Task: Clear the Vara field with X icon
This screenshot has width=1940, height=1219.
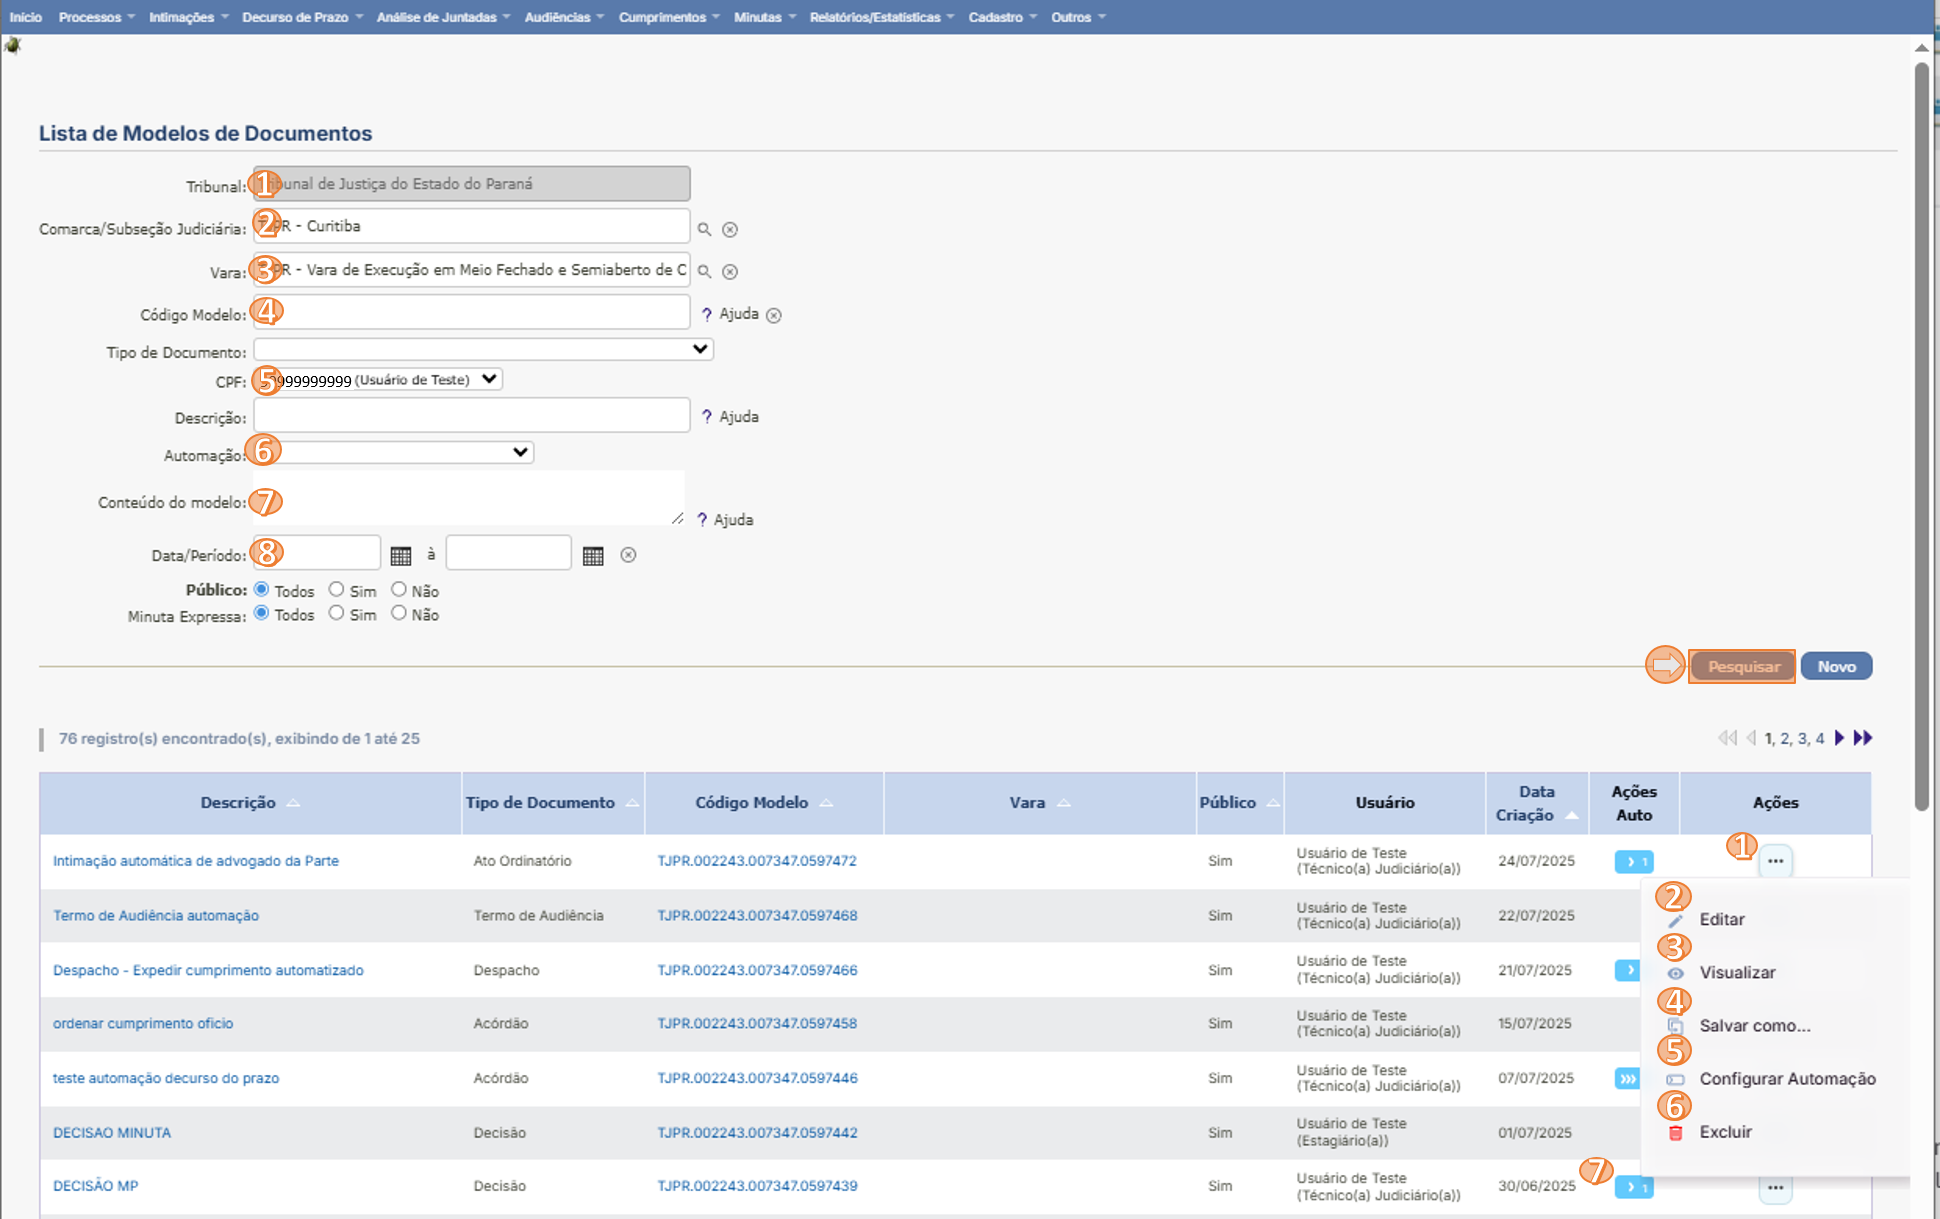Action: (x=730, y=272)
